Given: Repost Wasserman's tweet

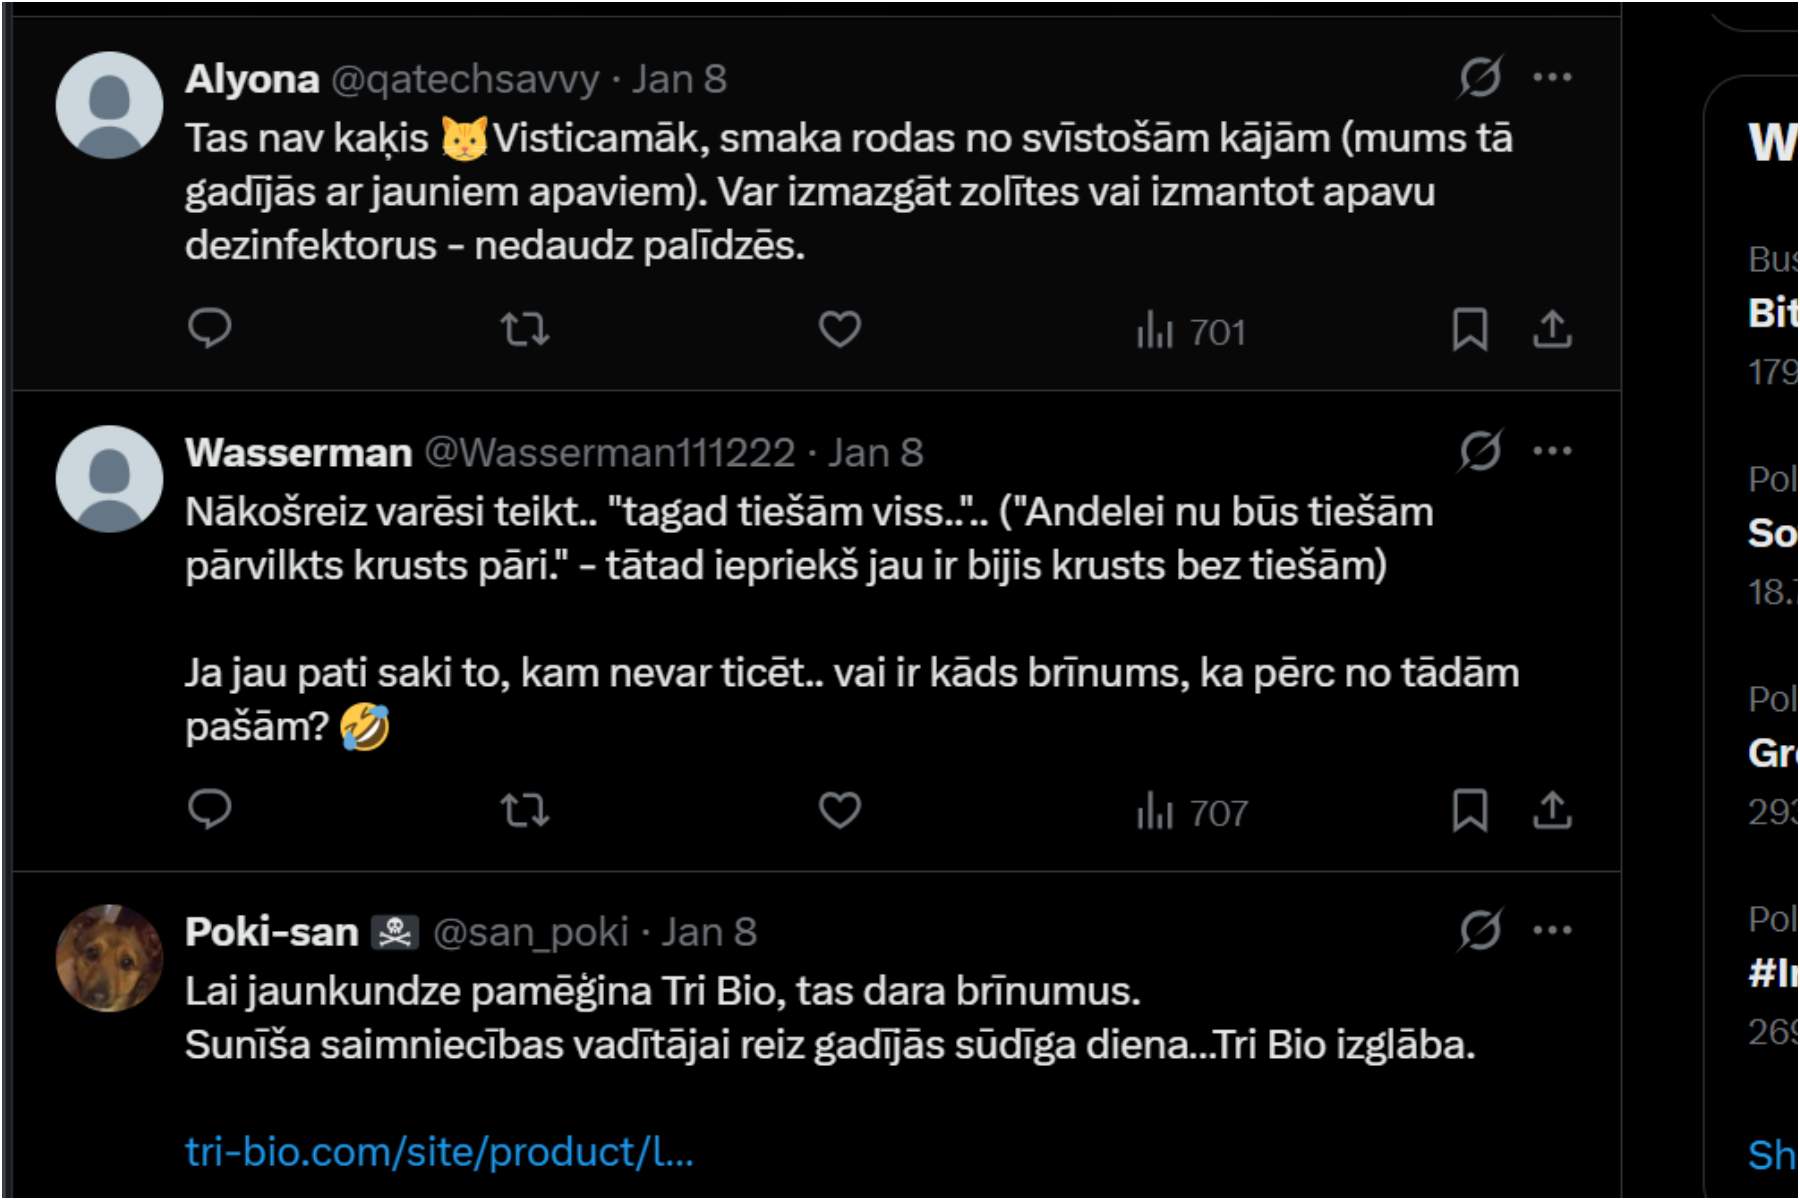Looking at the screenshot, I should [525, 809].
